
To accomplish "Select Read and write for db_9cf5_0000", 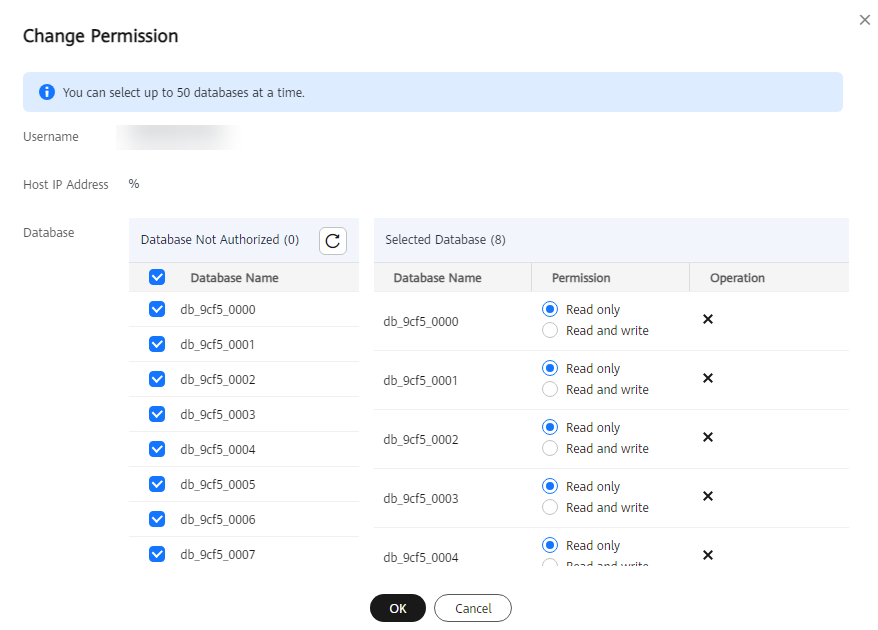I will 550,330.
